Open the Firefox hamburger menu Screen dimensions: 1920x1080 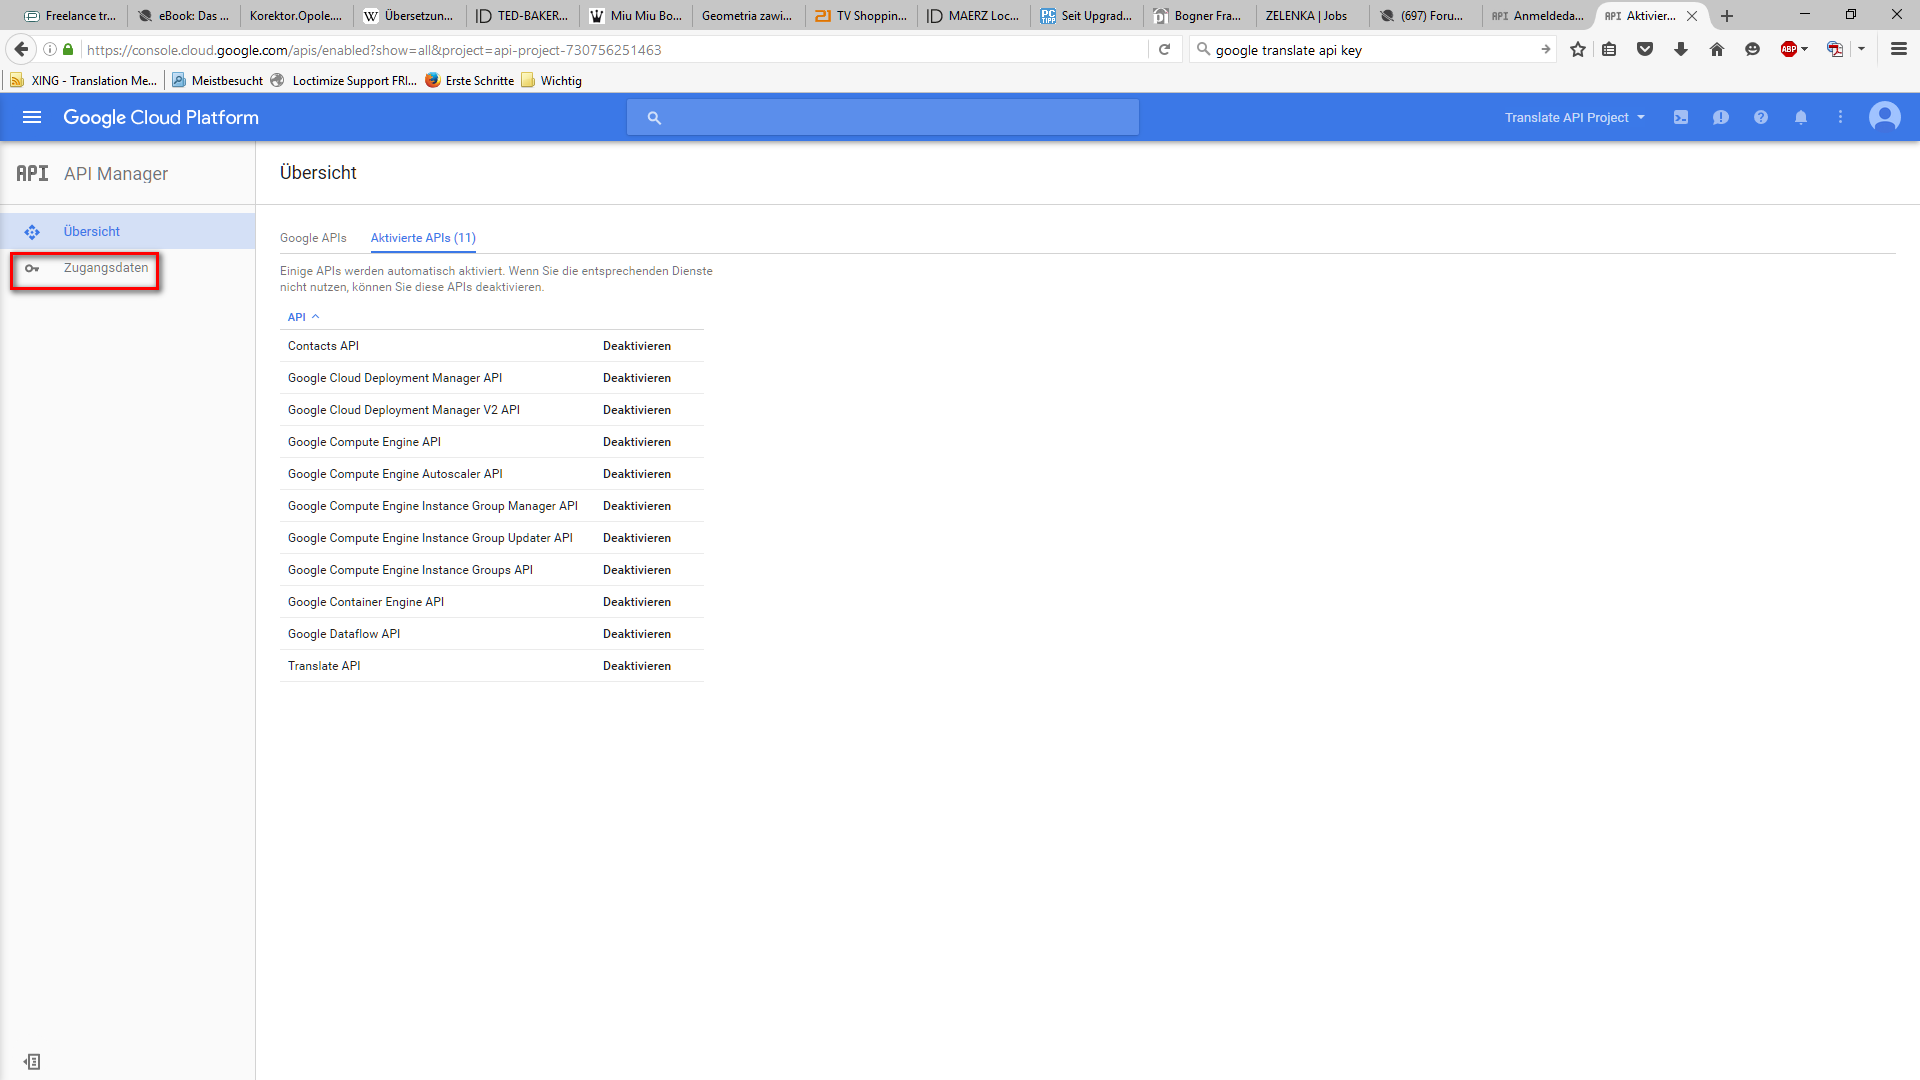coord(1899,49)
